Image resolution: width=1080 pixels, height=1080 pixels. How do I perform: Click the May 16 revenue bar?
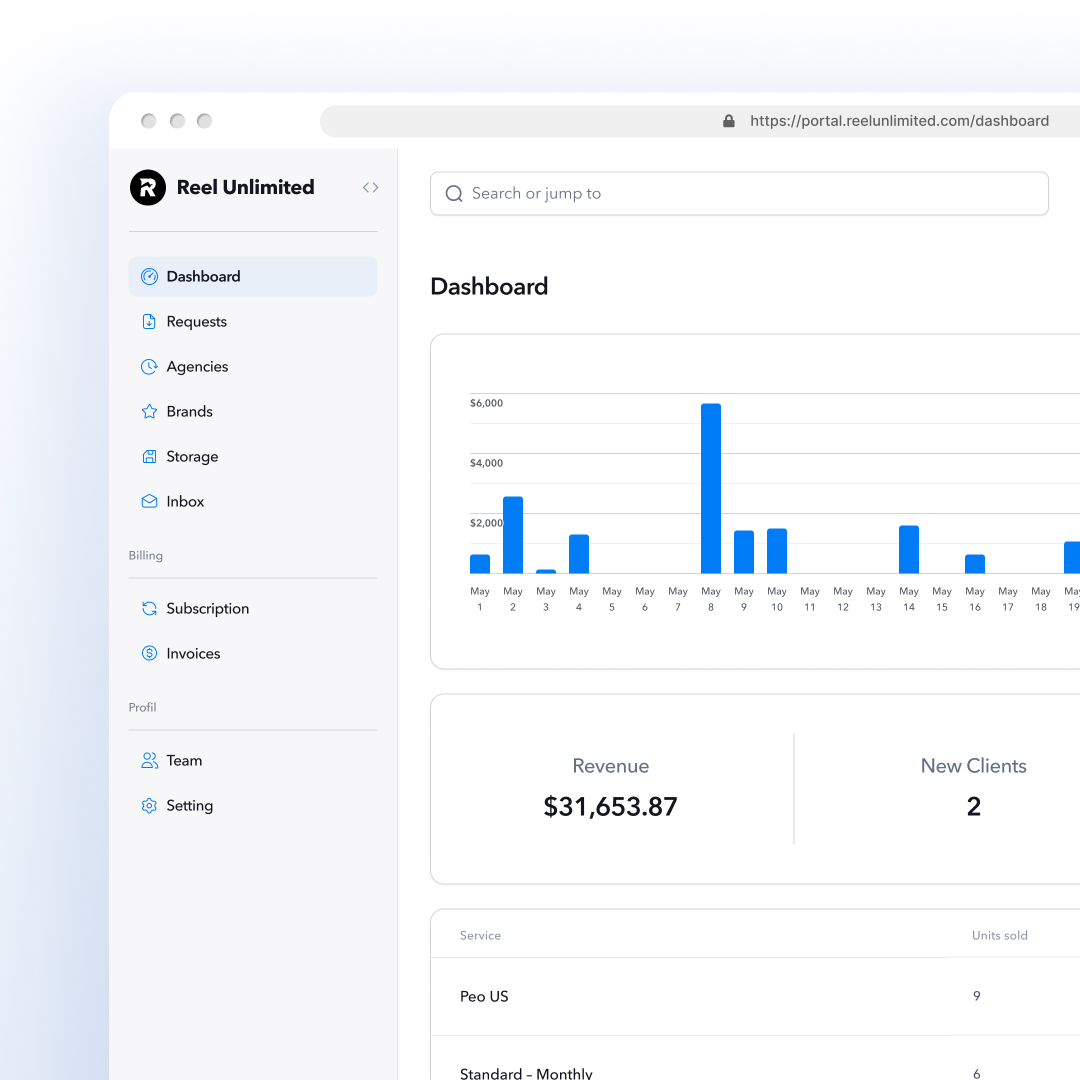pos(975,564)
